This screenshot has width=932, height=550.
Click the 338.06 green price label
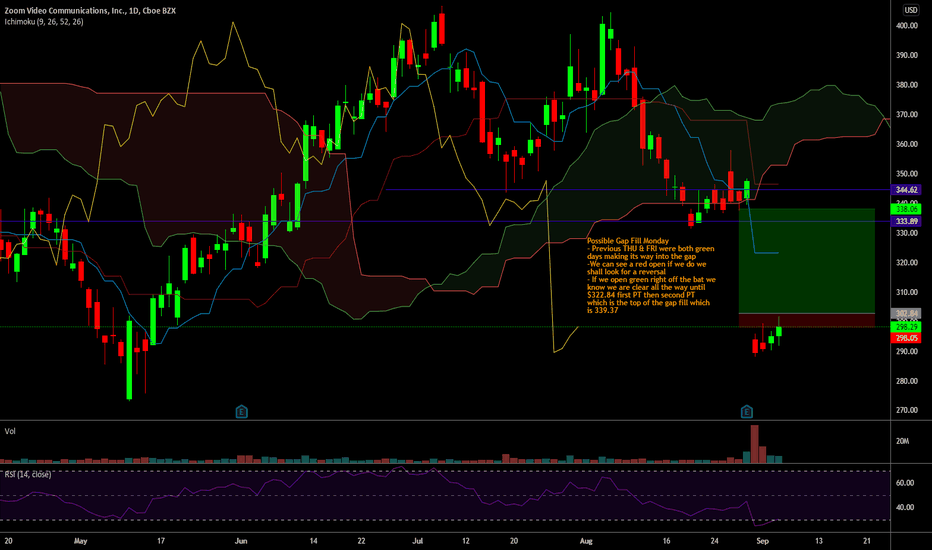click(907, 209)
